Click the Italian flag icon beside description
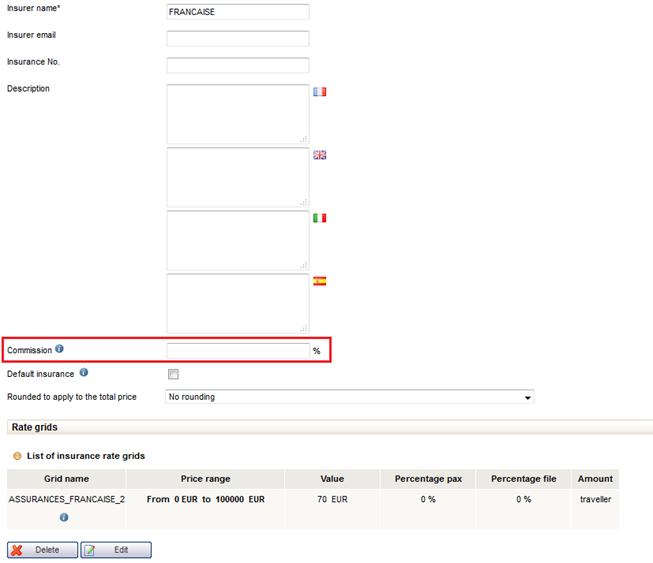Image resolution: width=653 pixels, height=563 pixels. pos(320,218)
